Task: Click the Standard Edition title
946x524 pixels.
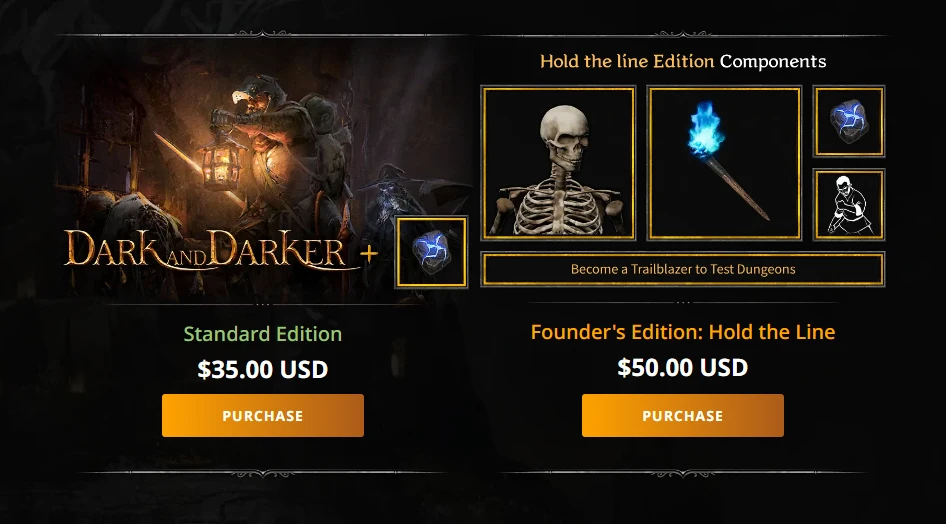Action: (262, 333)
